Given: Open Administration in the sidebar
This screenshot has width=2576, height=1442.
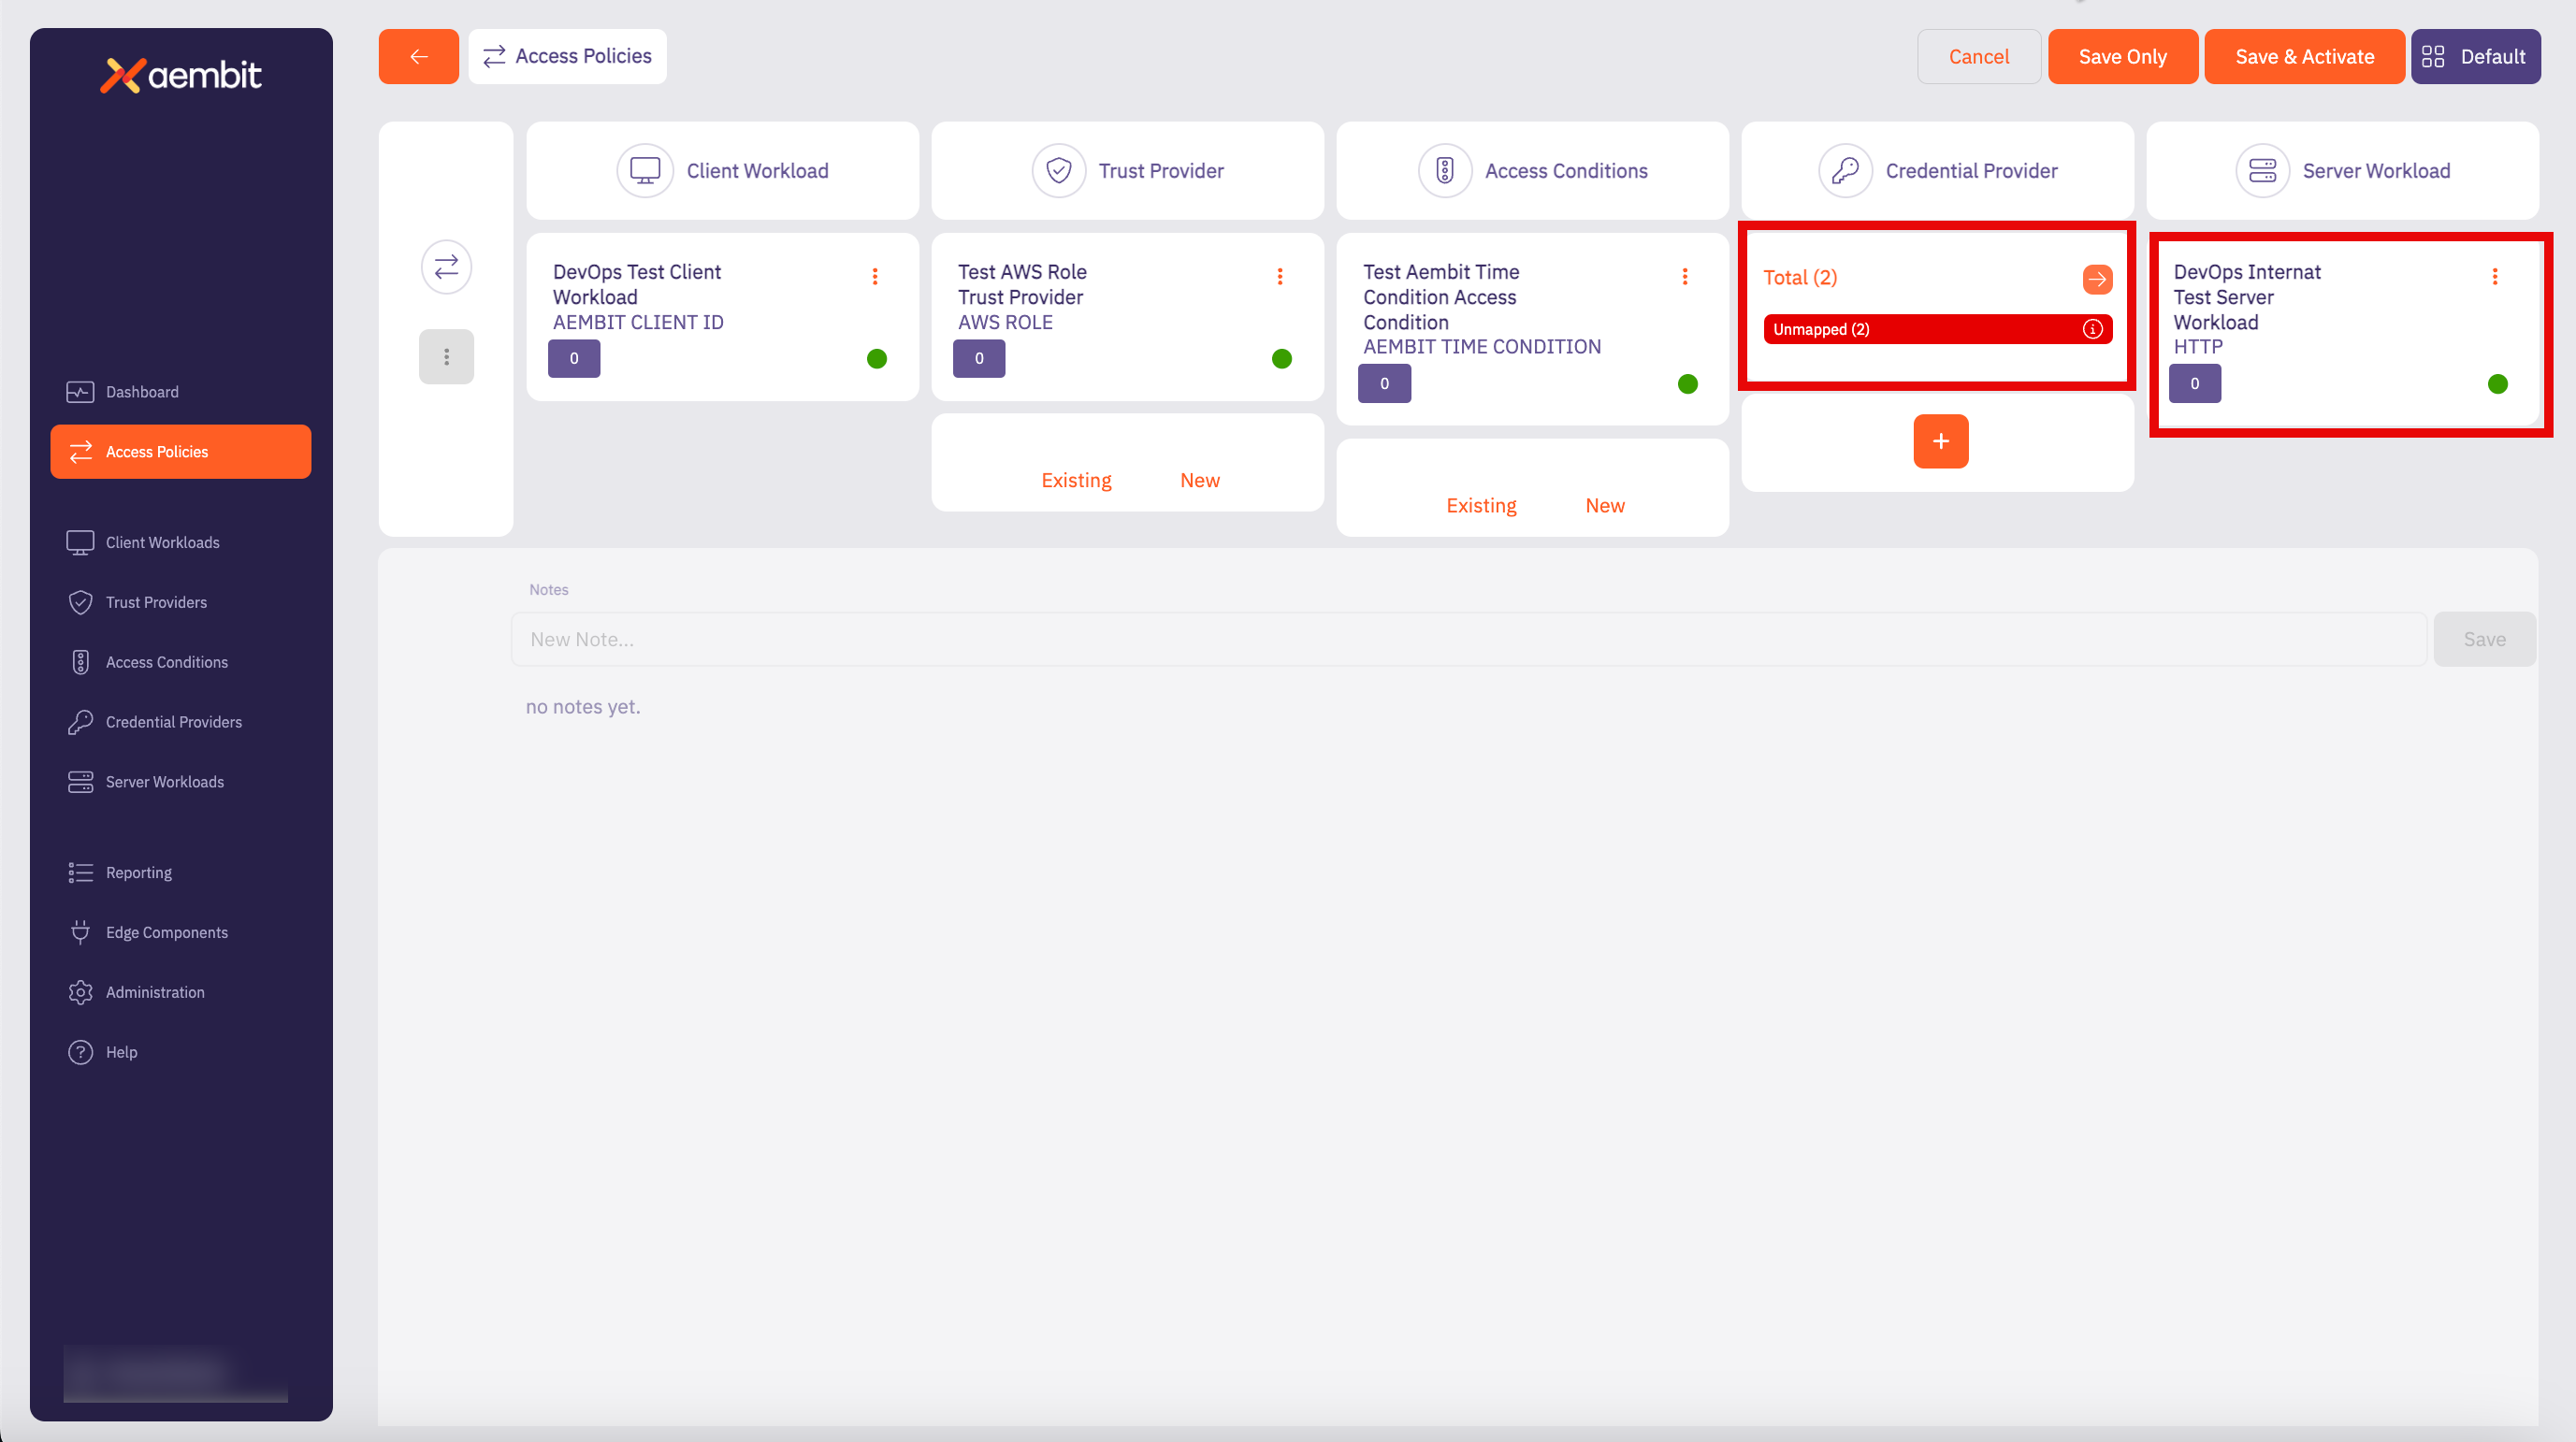Looking at the screenshot, I should (x=180, y=992).
